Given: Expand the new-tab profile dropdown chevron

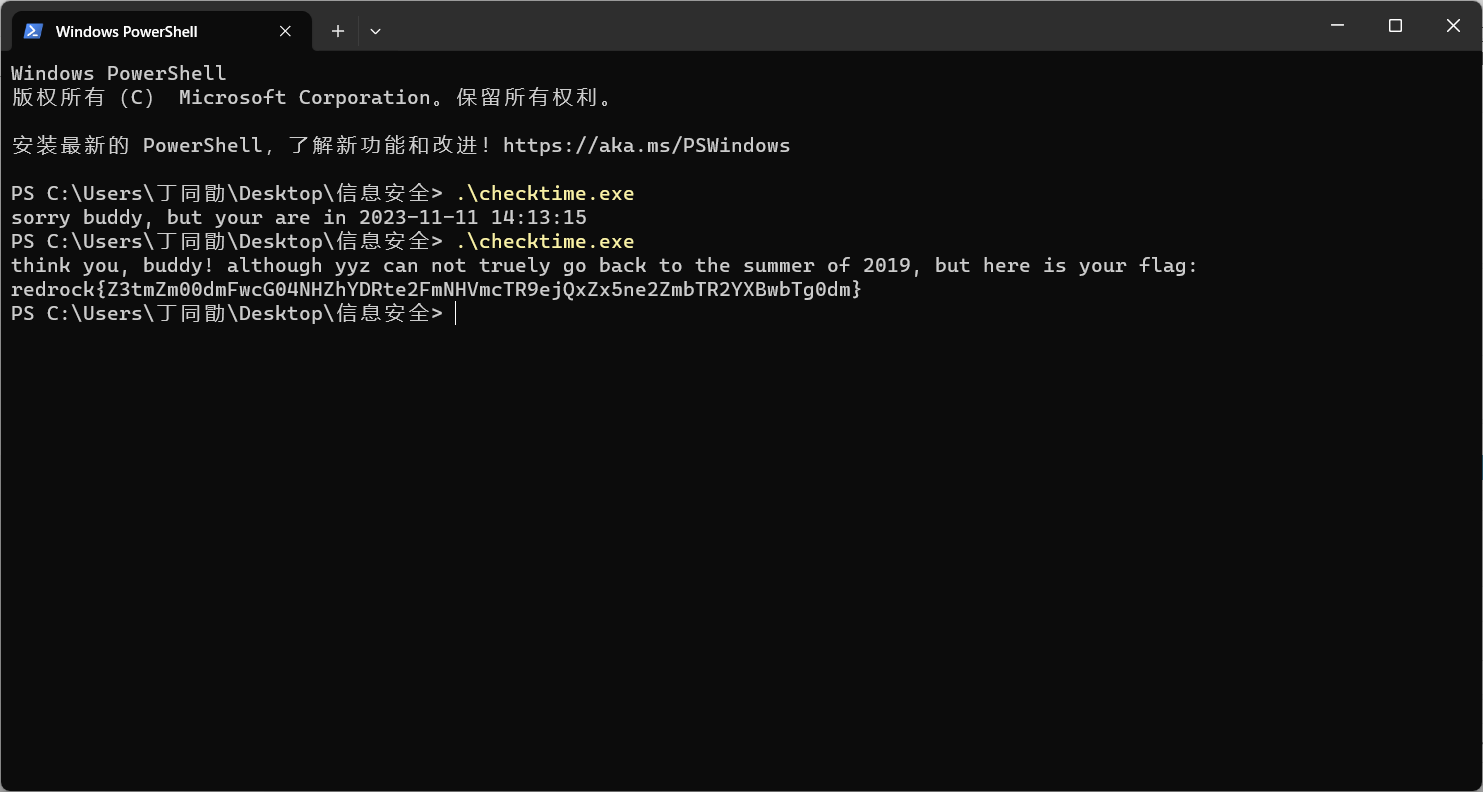Looking at the screenshot, I should tap(375, 31).
